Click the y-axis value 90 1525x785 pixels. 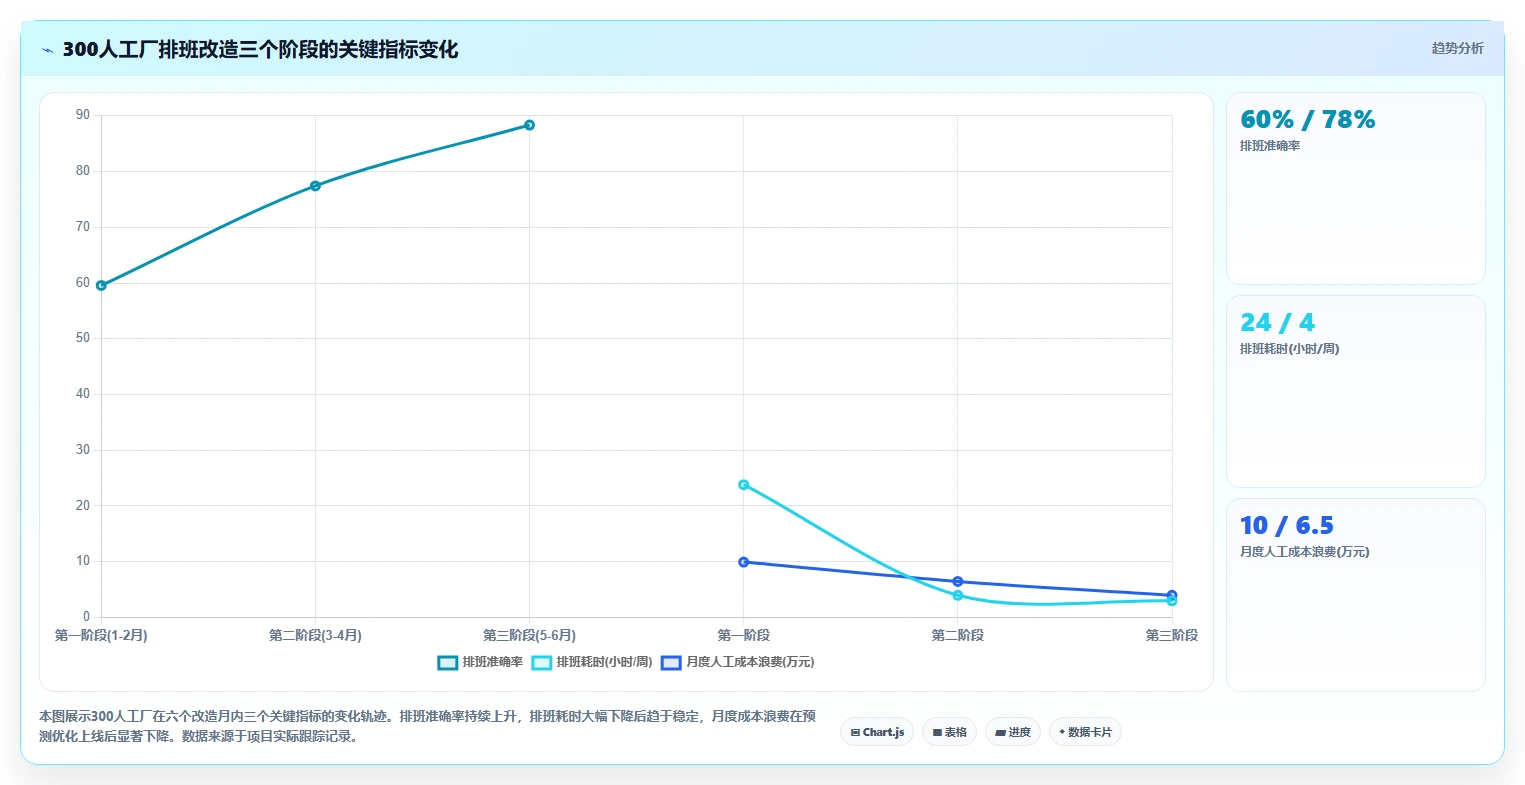tap(83, 115)
